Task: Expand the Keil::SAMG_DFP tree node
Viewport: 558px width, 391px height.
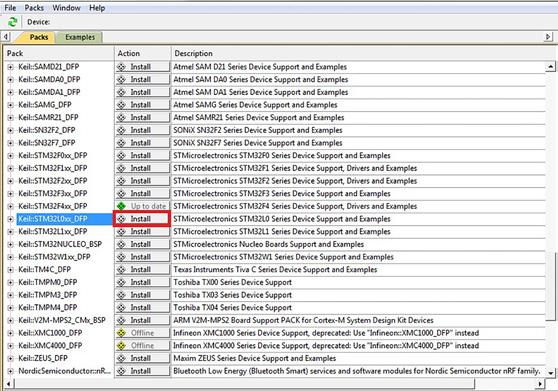Action: [10, 105]
